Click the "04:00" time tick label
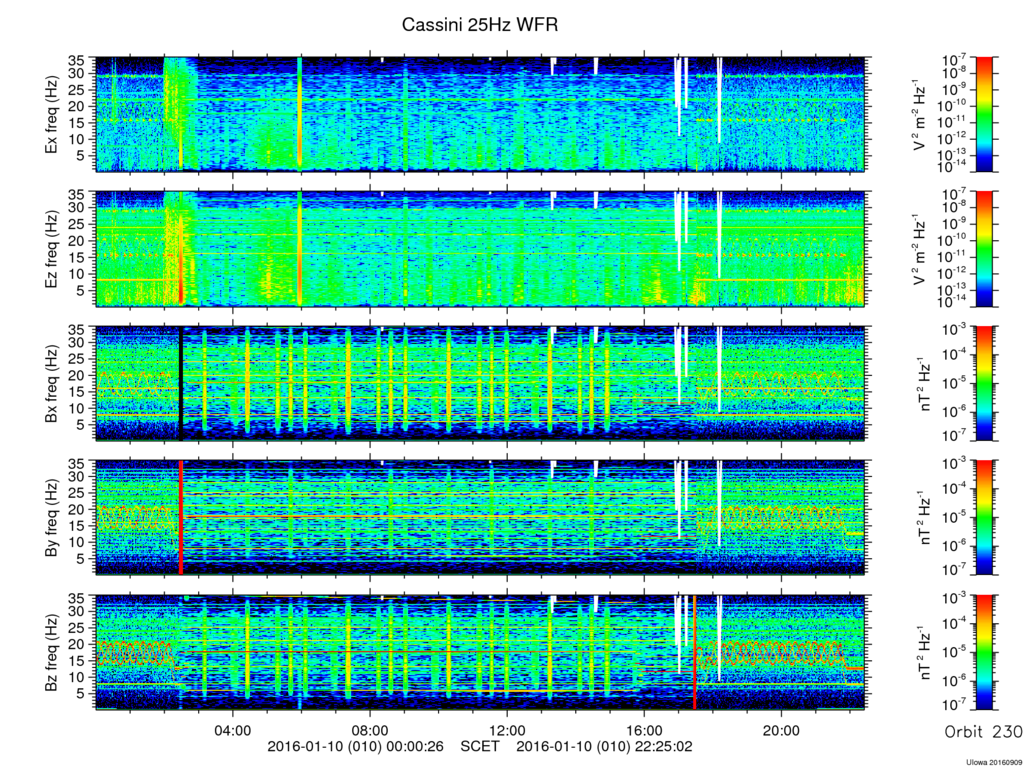The image size is (1024, 767). coord(232,730)
